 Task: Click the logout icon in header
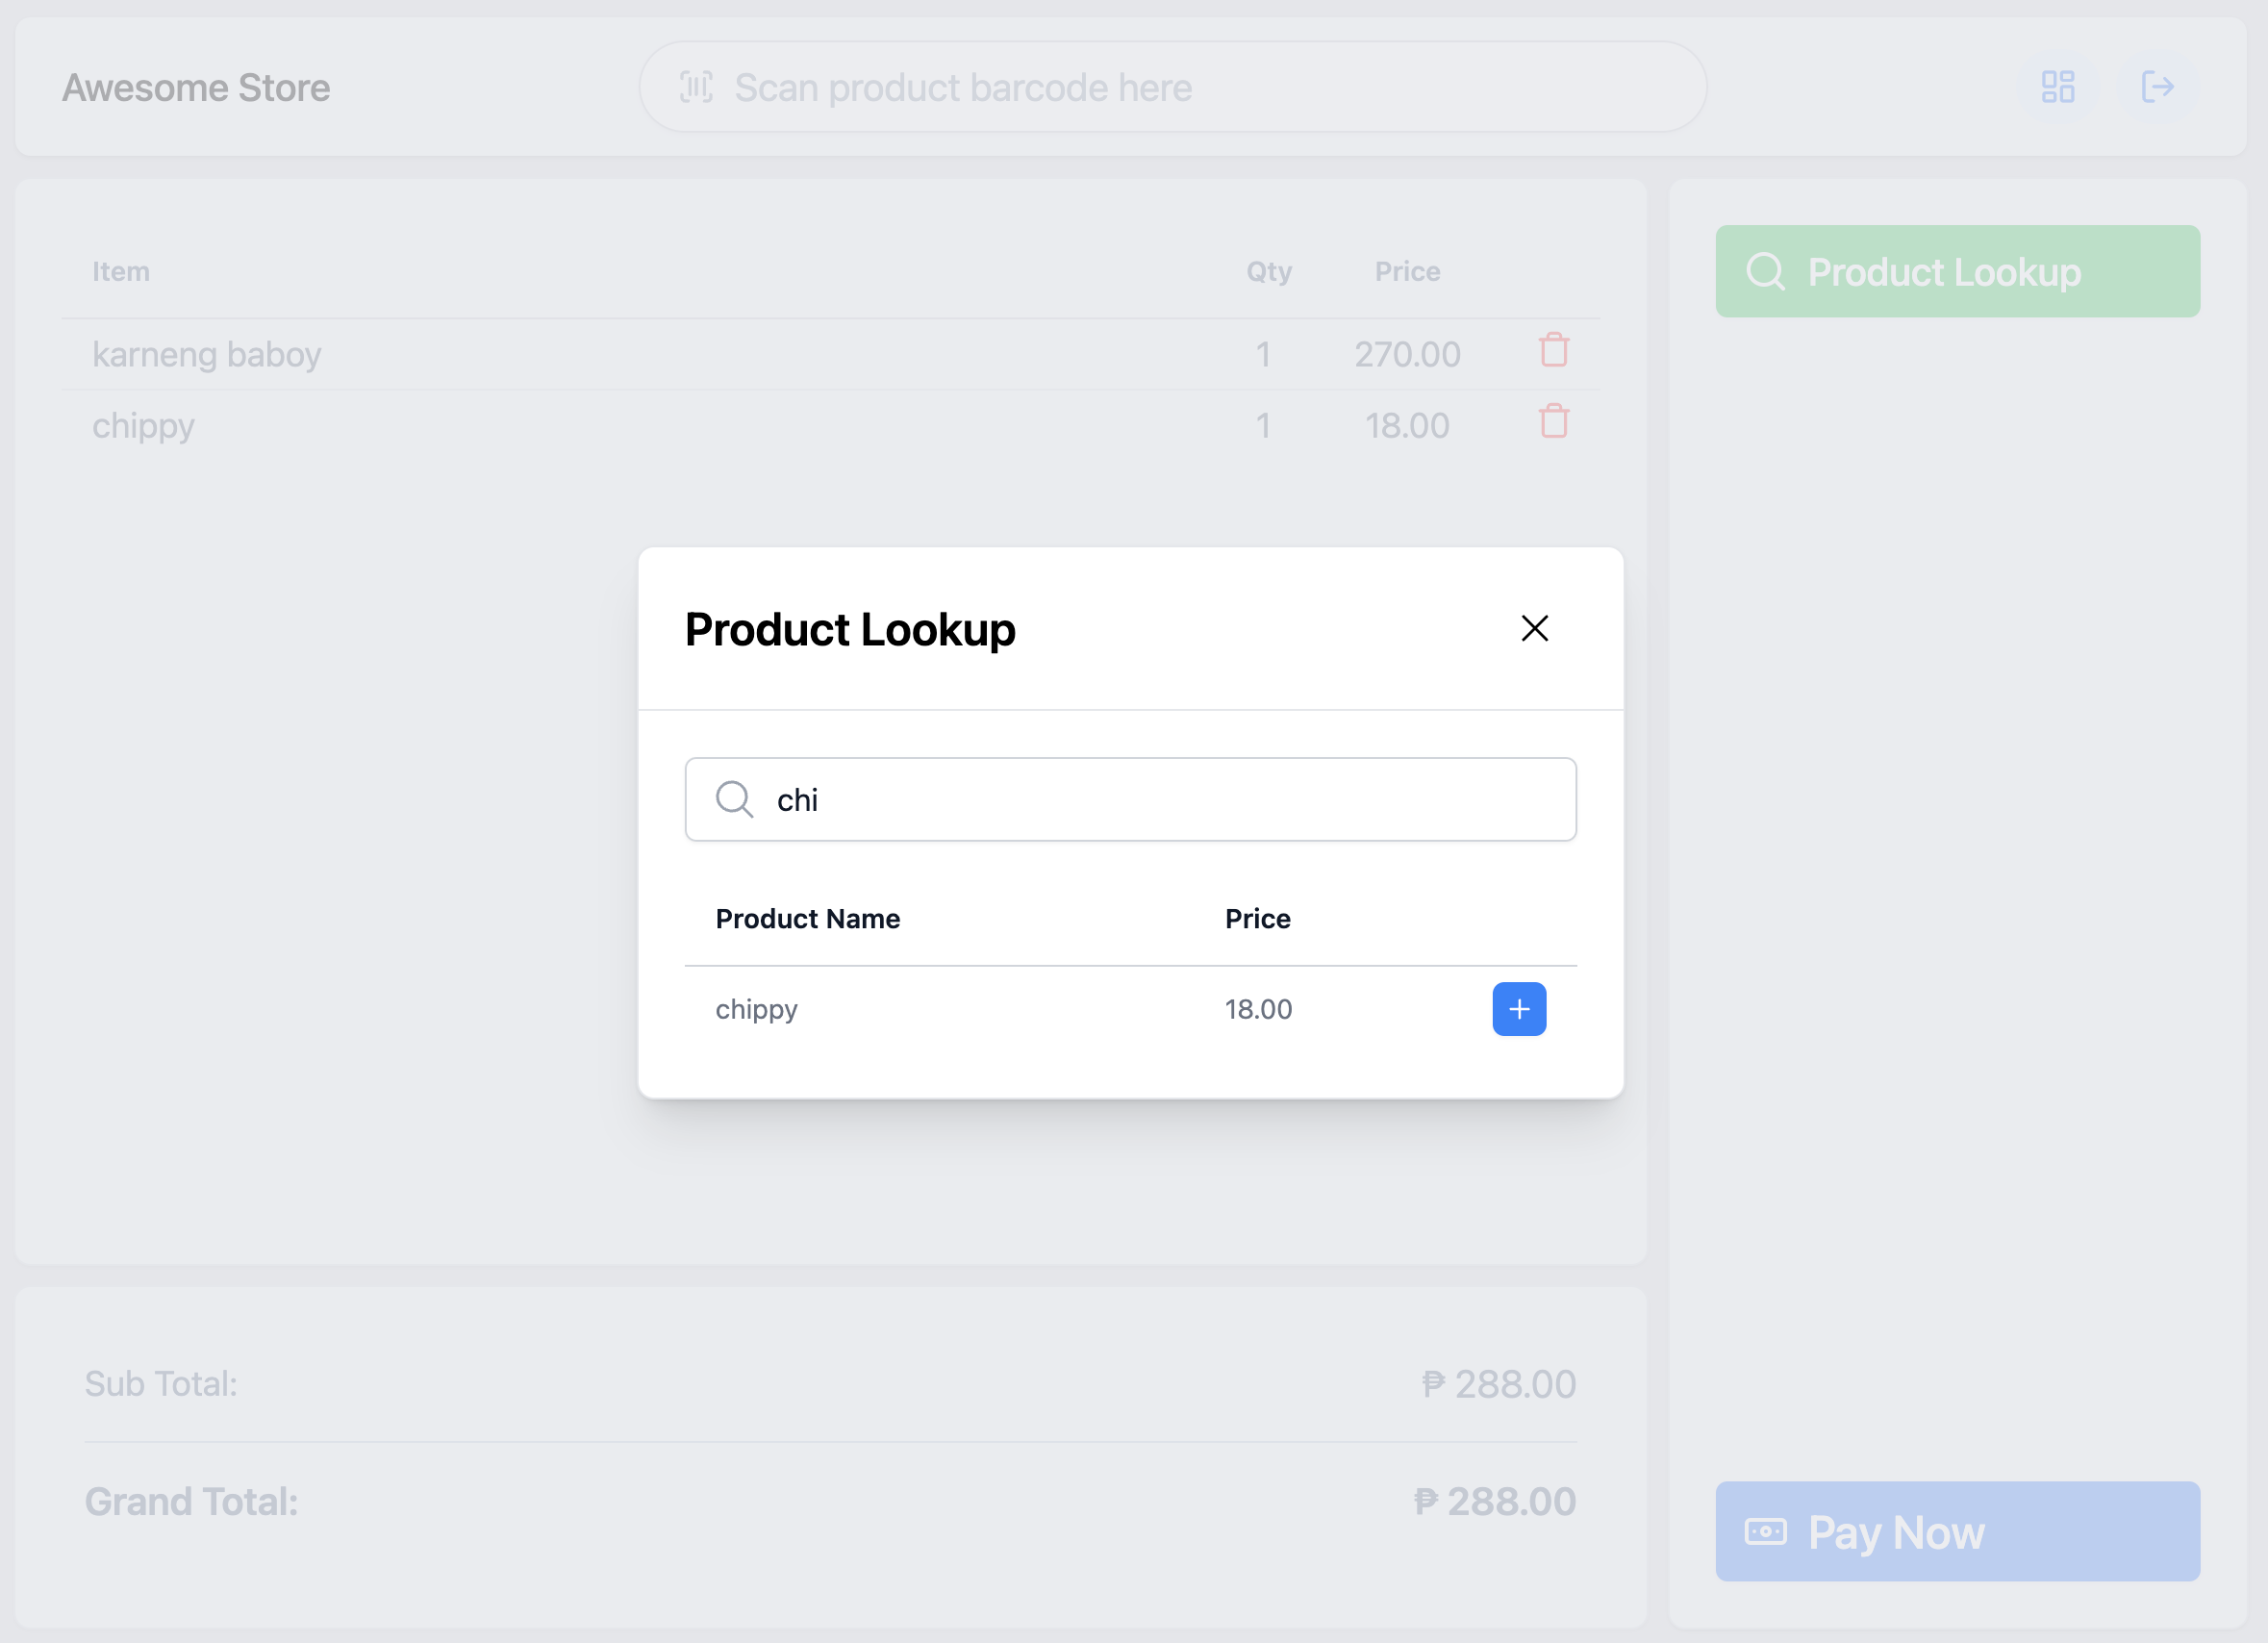[2156, 87]
